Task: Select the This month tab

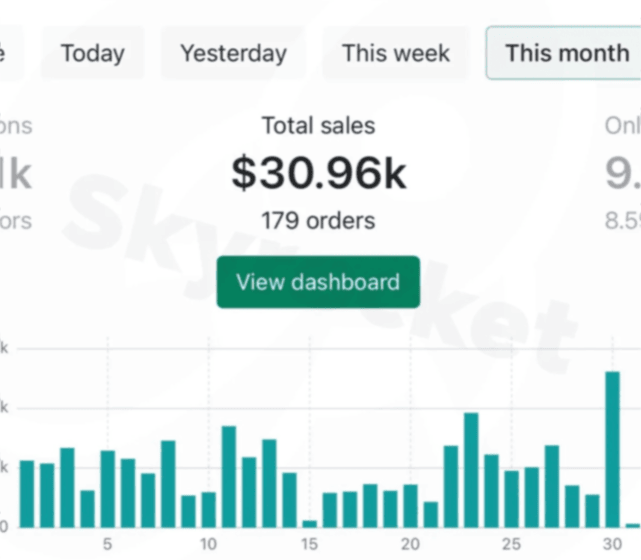Action: [x=566, y=53]
